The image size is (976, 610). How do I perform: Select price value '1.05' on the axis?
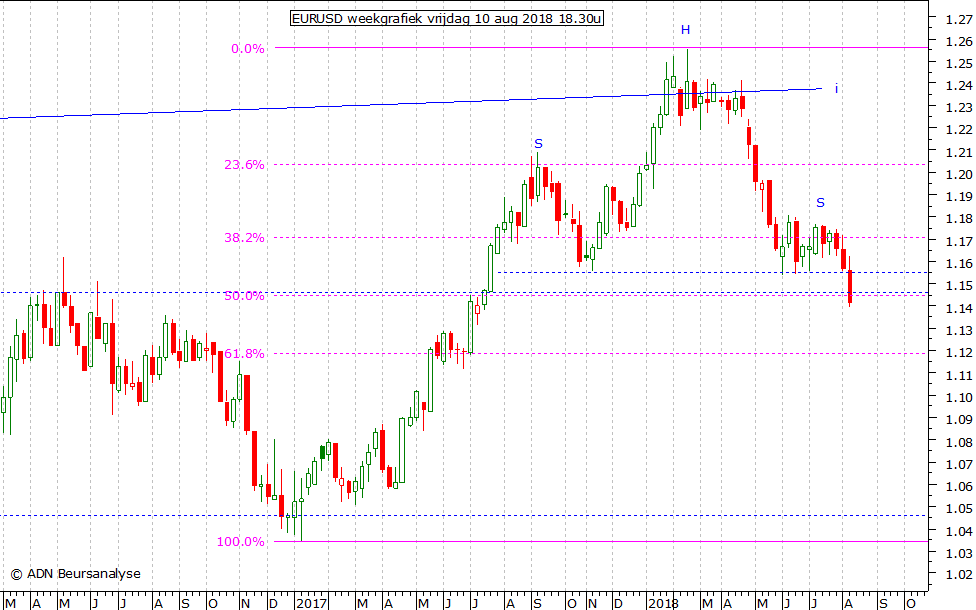point(959,509)
